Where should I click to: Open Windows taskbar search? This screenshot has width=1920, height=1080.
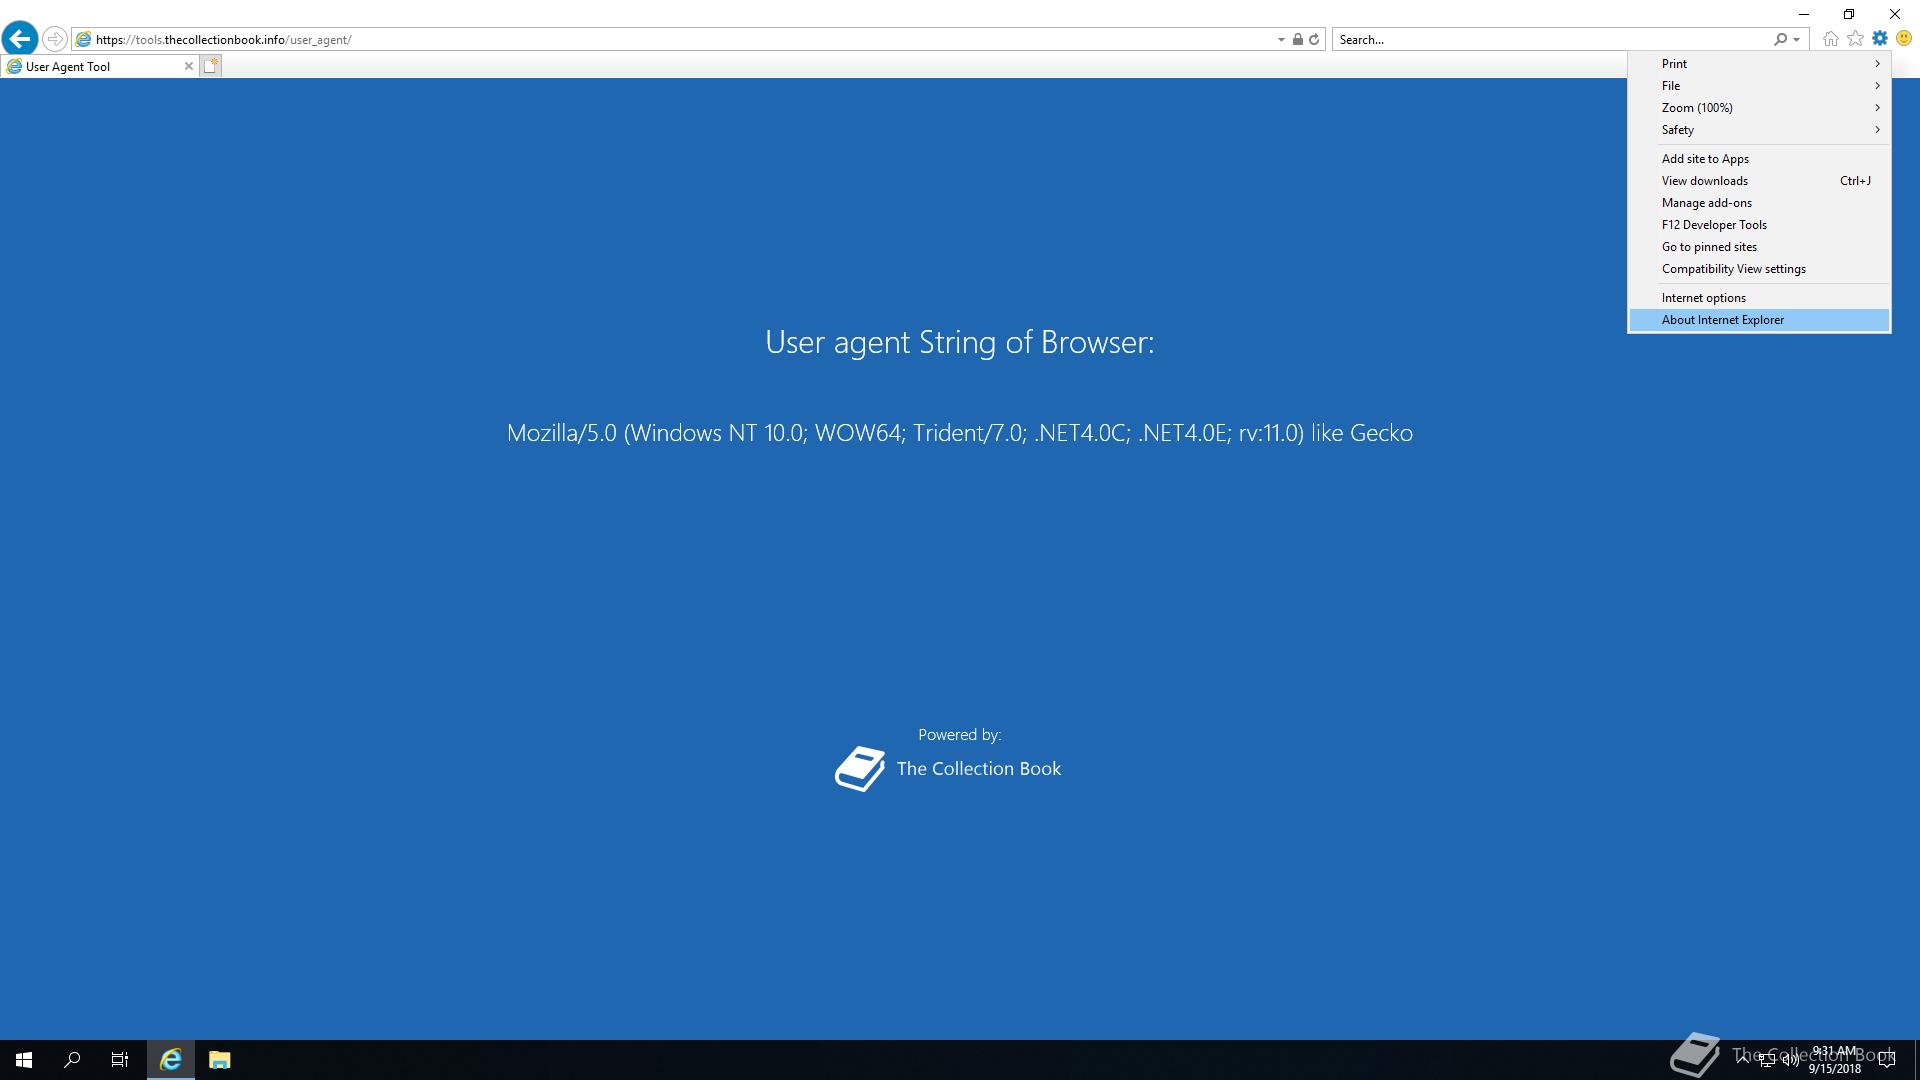[x=72, y=1060]
